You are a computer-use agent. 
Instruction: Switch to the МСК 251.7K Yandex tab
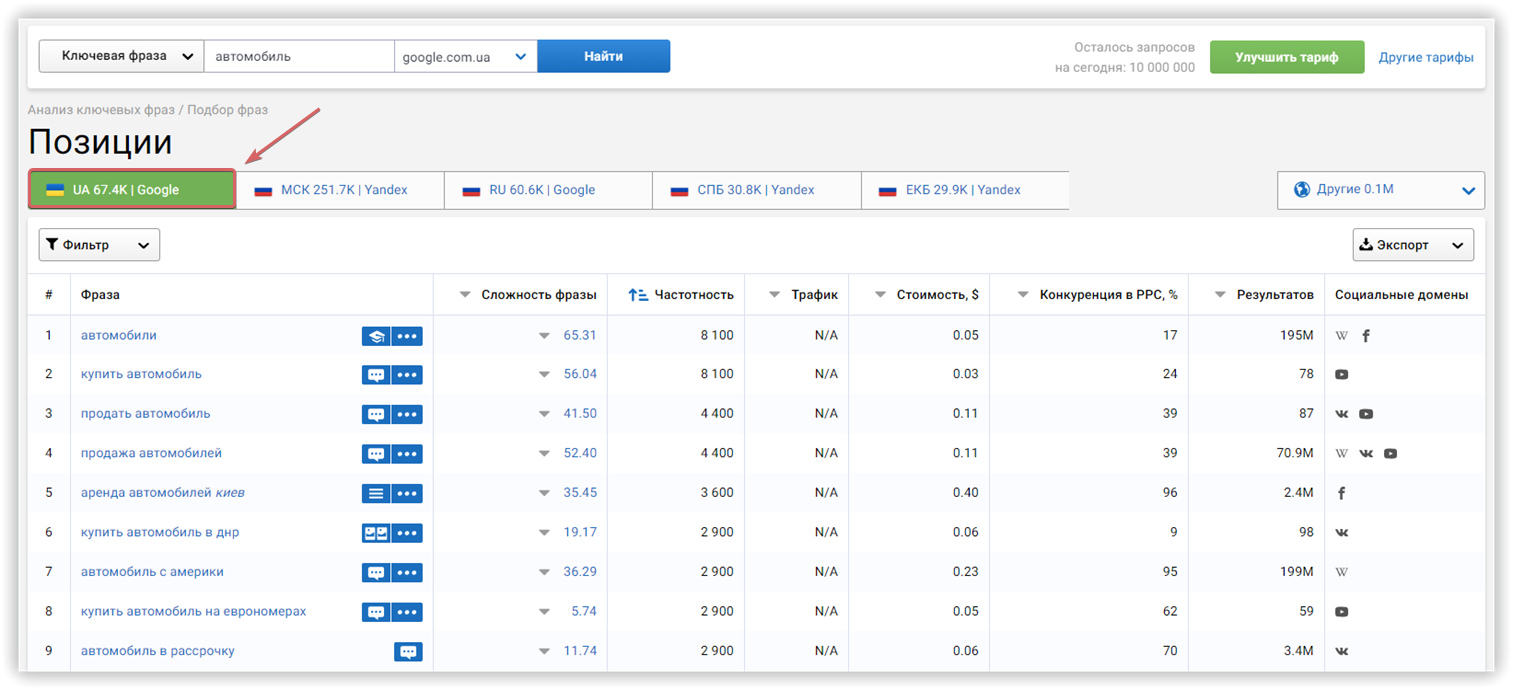tap(340, 189)
